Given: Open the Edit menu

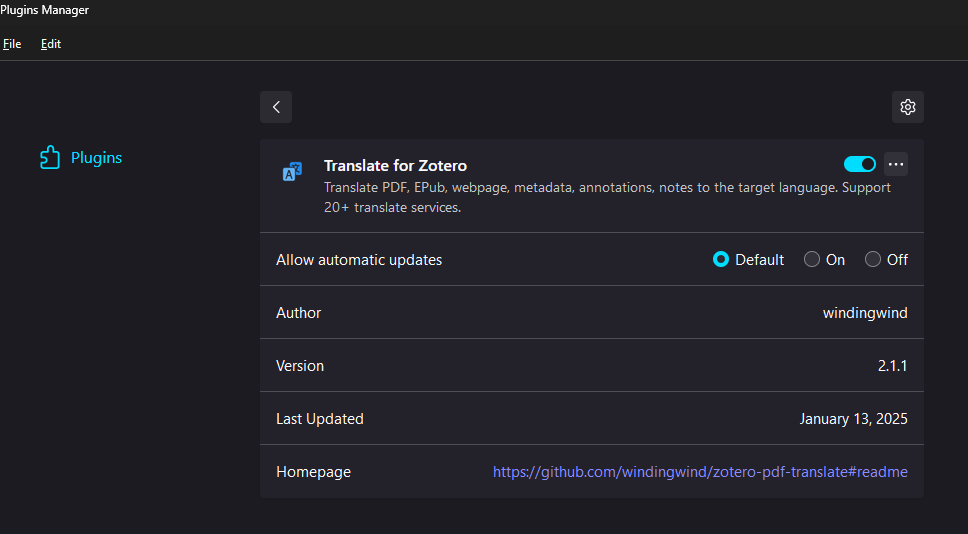Looking at the screenshot, I should (x=51, y=44).
